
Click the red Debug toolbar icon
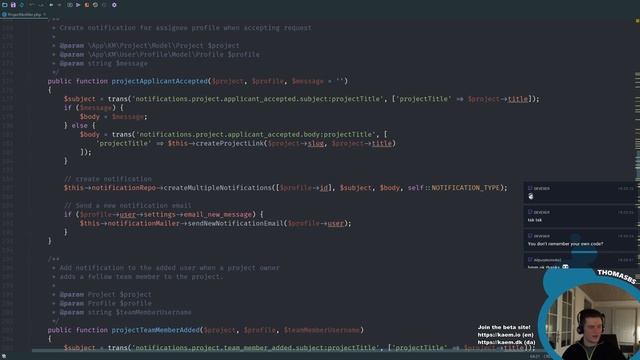coord(87,5)
